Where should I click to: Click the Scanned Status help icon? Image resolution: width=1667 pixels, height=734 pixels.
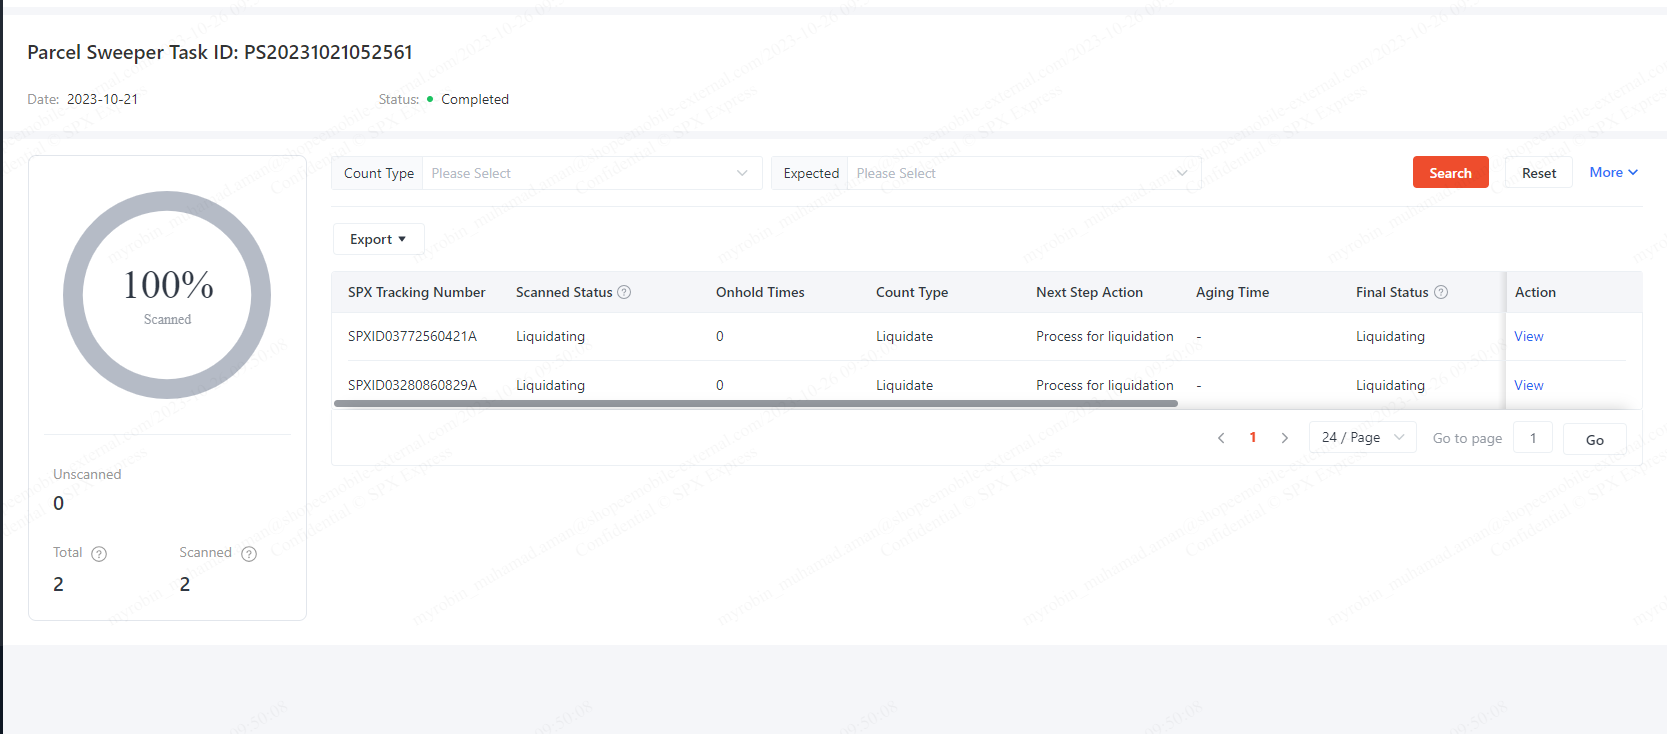click(624, 292)
